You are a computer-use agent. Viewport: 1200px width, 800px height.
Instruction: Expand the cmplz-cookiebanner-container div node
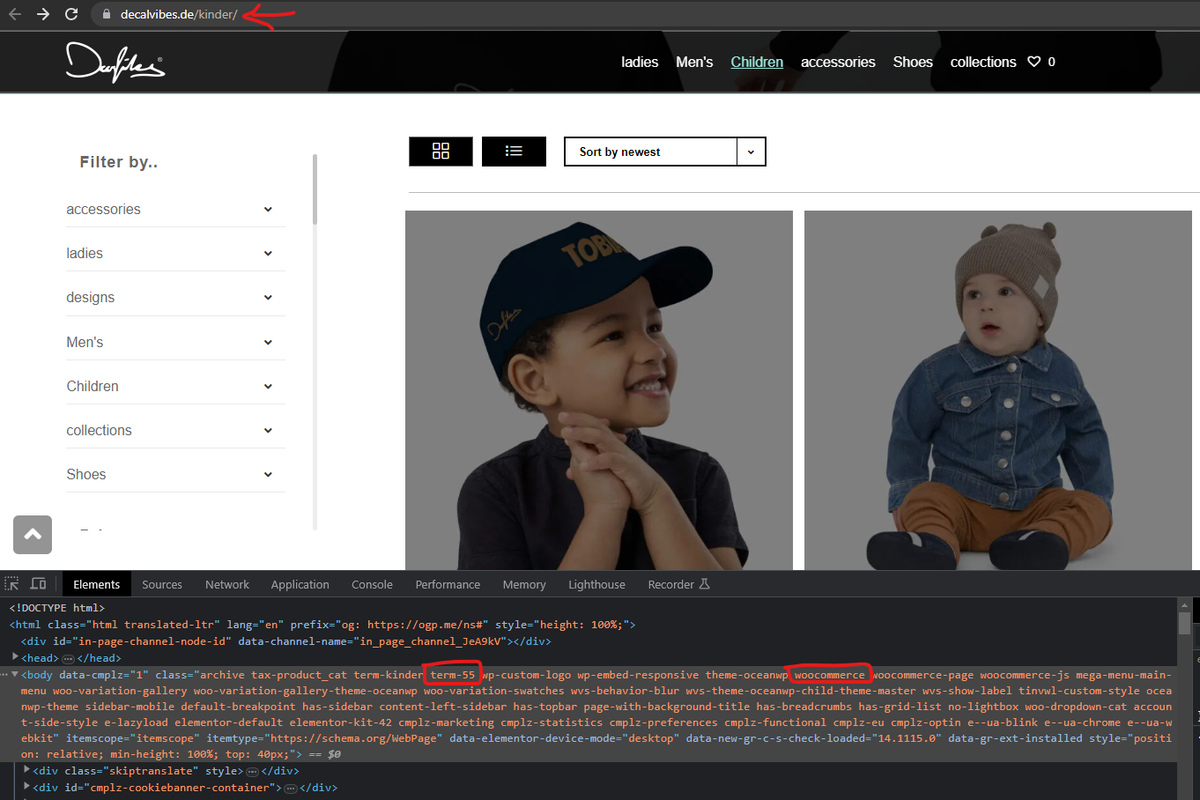[x=27, y=787]
